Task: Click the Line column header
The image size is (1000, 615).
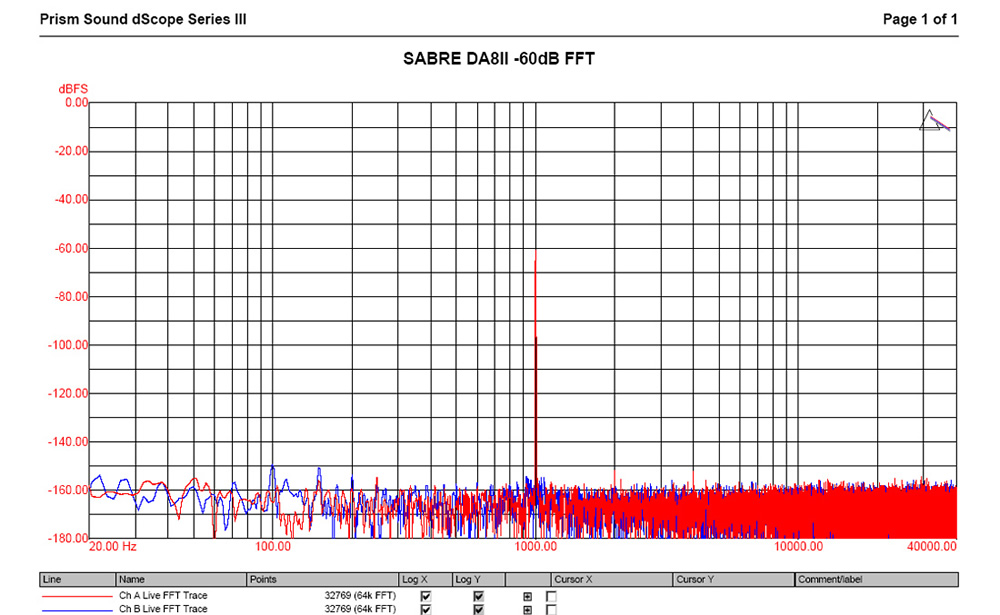Action: pos(77,579)
